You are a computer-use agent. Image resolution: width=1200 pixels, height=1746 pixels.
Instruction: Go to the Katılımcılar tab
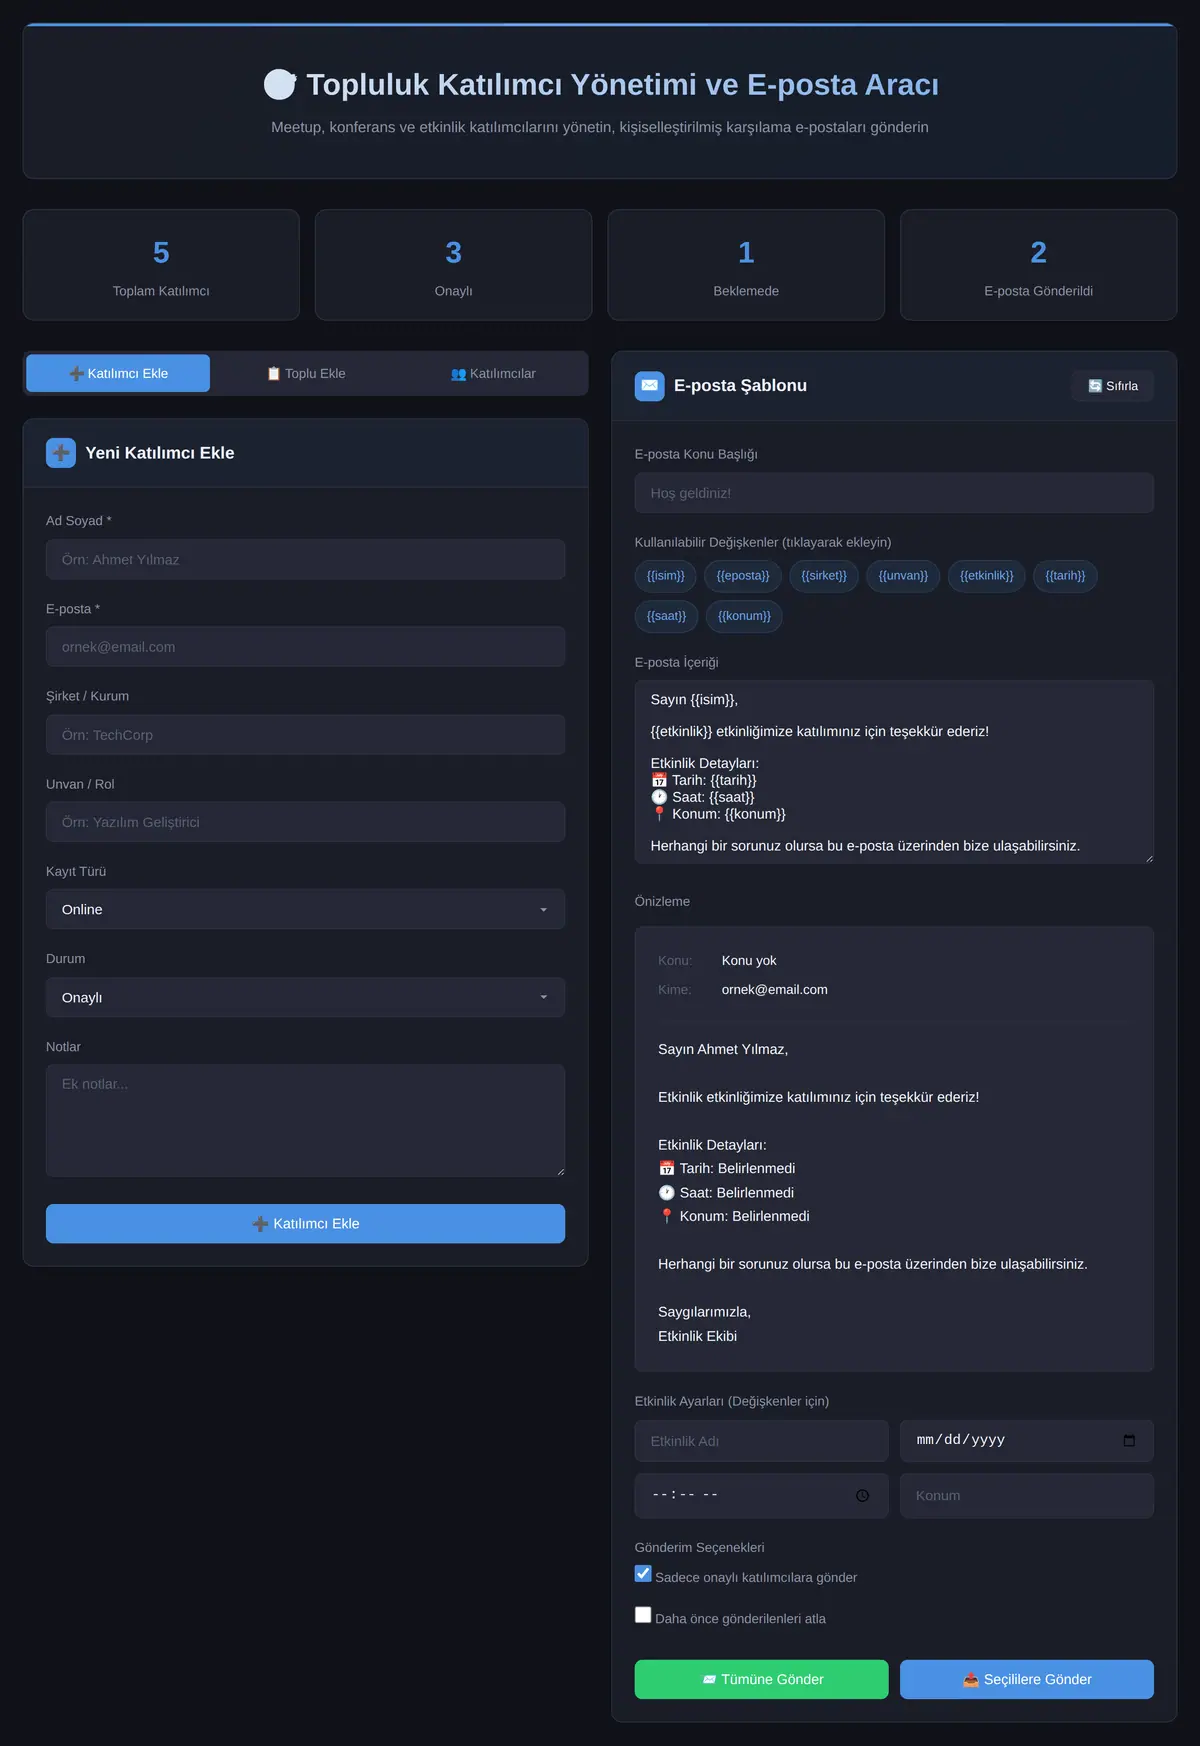(x=493, y=373)
